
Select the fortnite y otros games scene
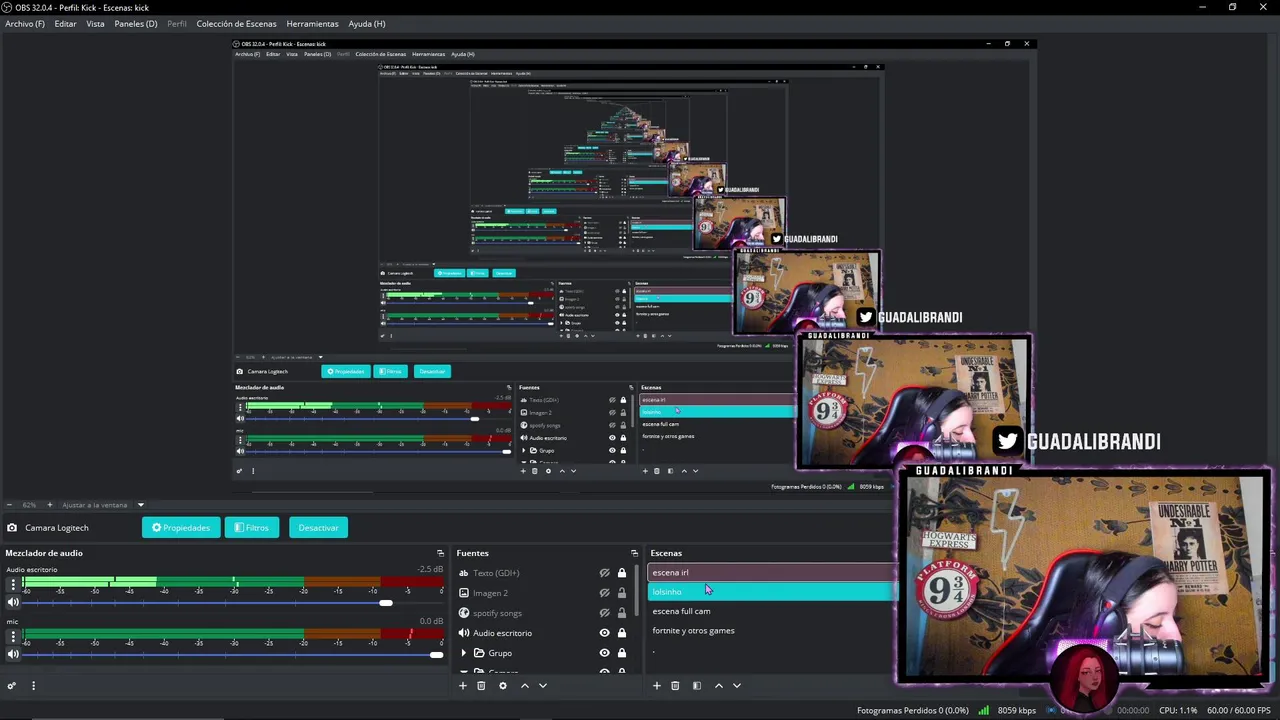point(772,631)
